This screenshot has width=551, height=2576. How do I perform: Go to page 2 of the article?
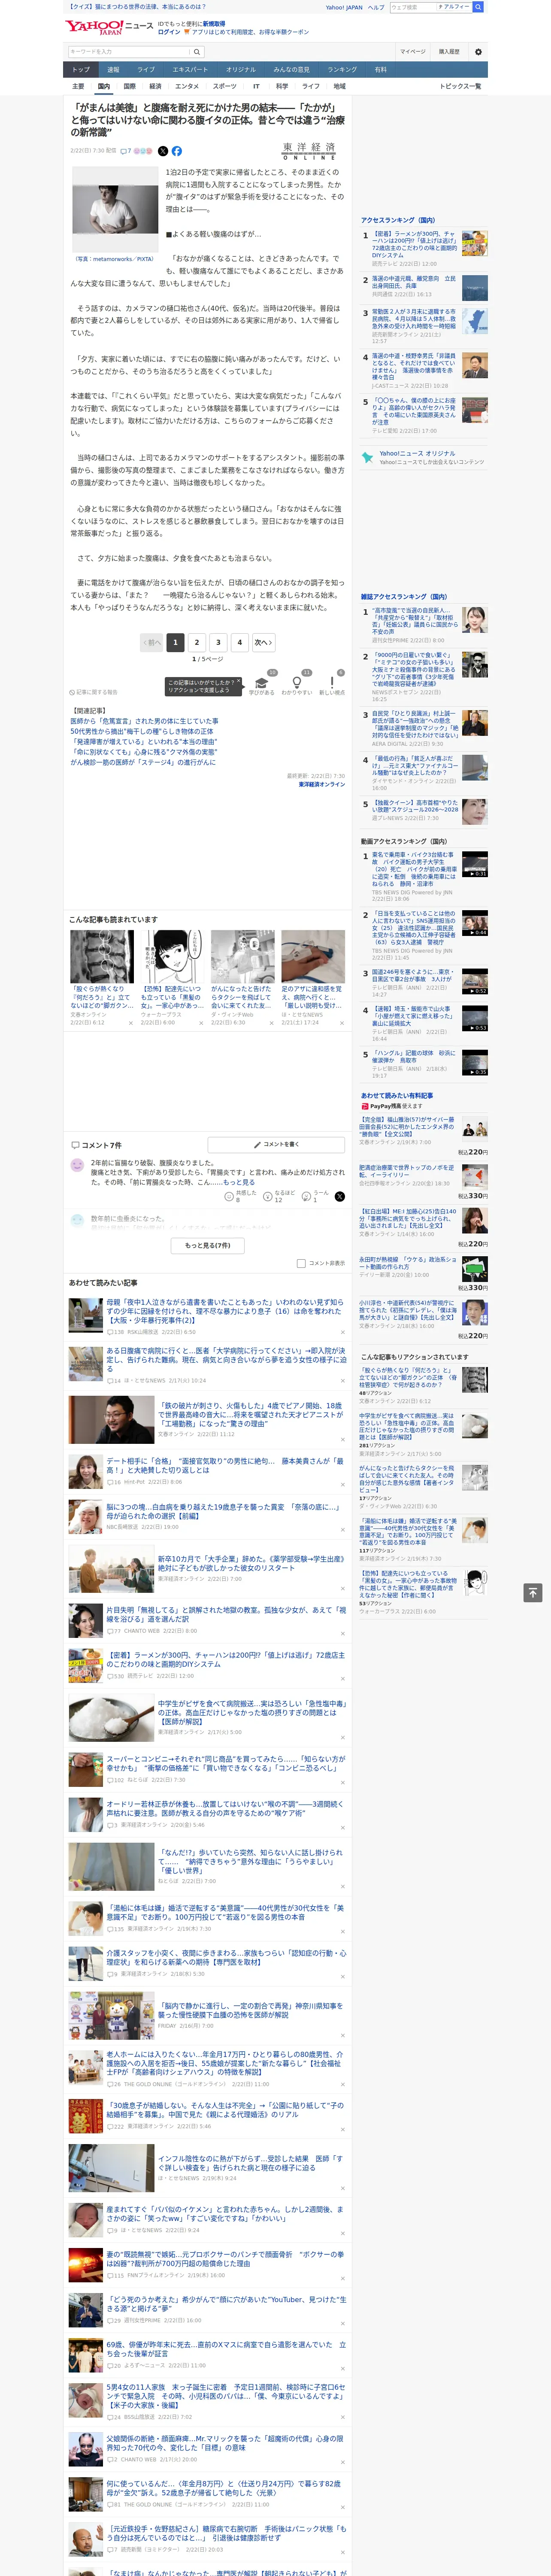point(197,643)
